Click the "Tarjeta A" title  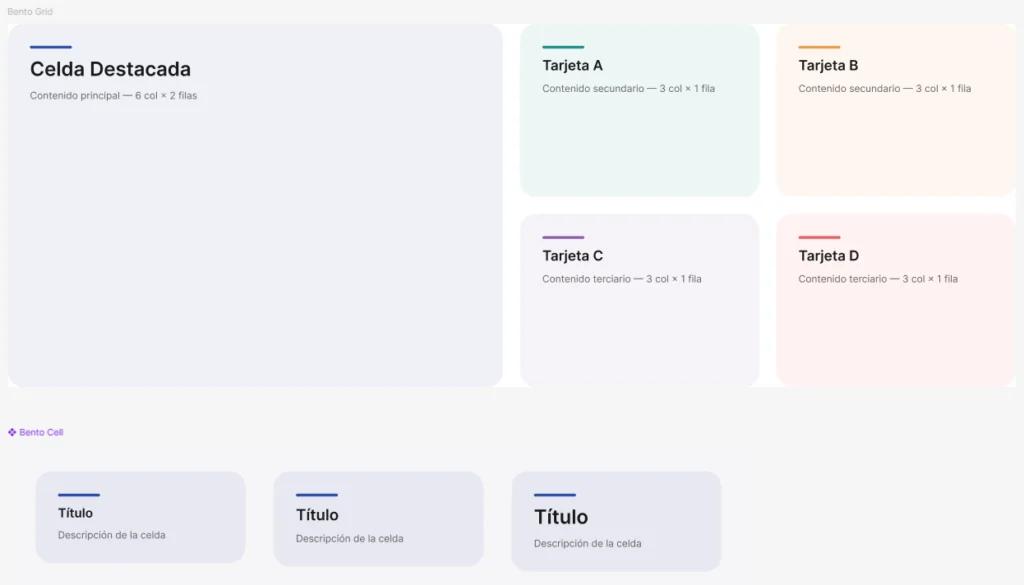[572, 65]
